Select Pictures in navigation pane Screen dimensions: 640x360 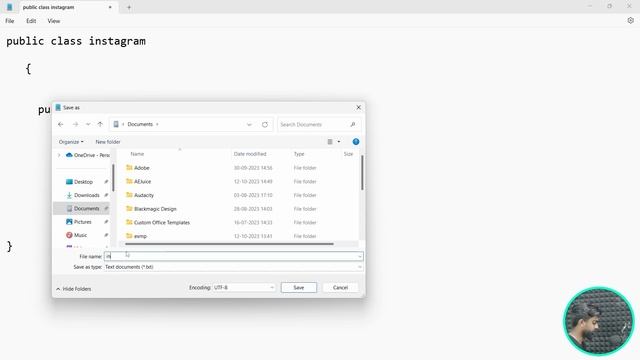point(79,222)
